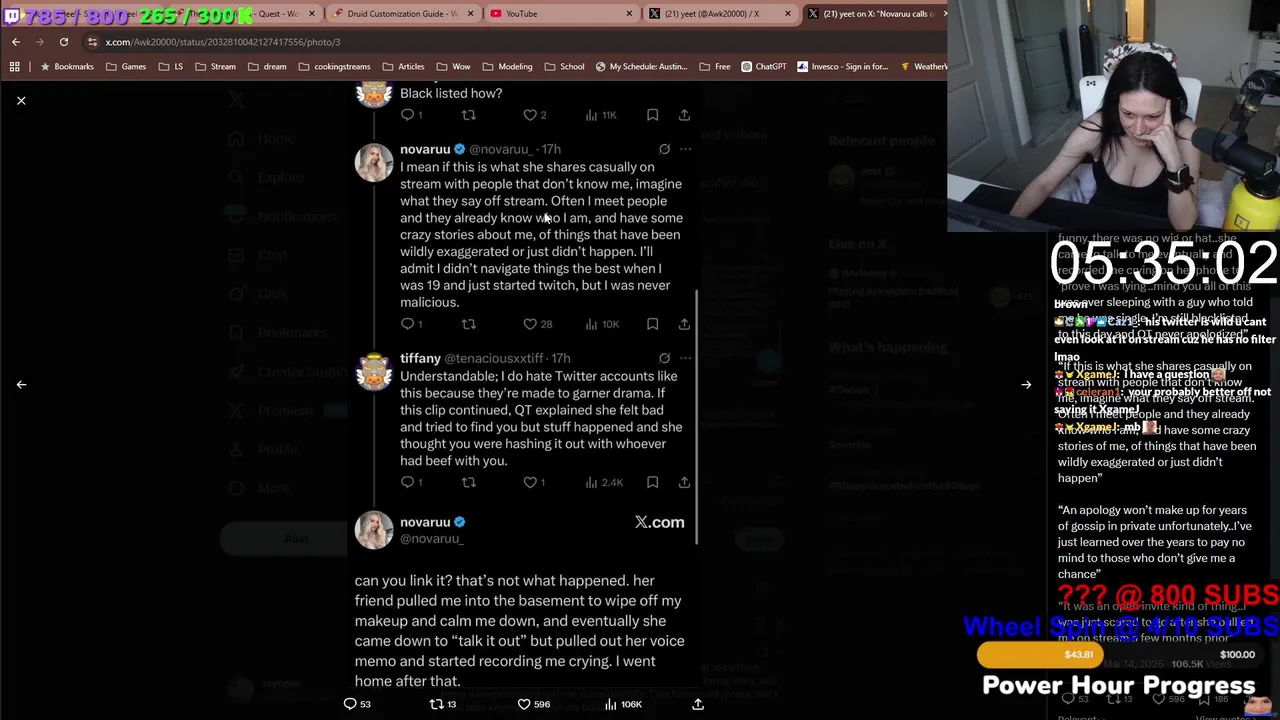Go back with browser back arrow

pos(15,42)
